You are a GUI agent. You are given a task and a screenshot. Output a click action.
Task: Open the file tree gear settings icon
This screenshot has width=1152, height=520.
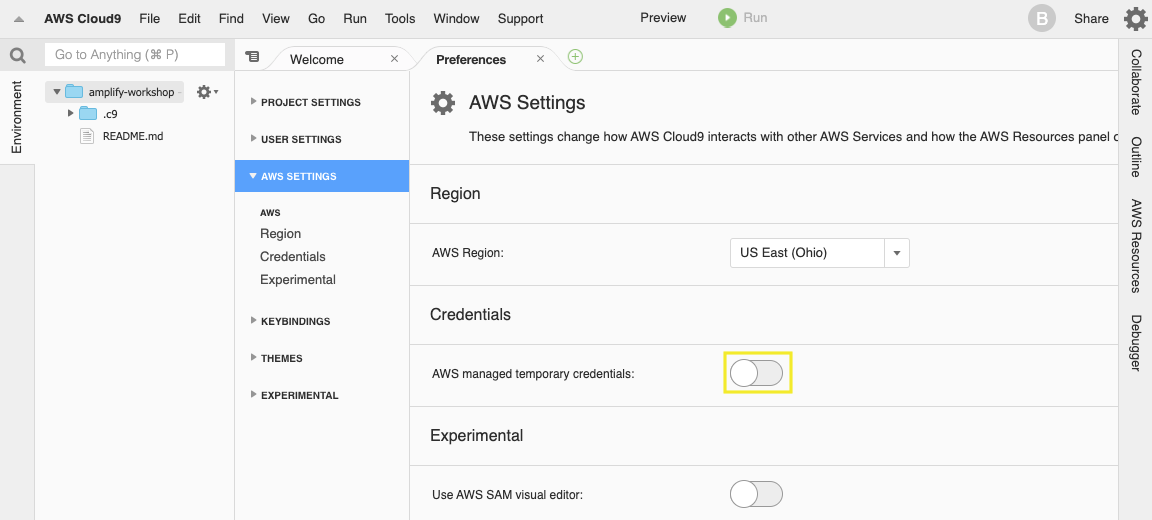(x=206, y=92)
